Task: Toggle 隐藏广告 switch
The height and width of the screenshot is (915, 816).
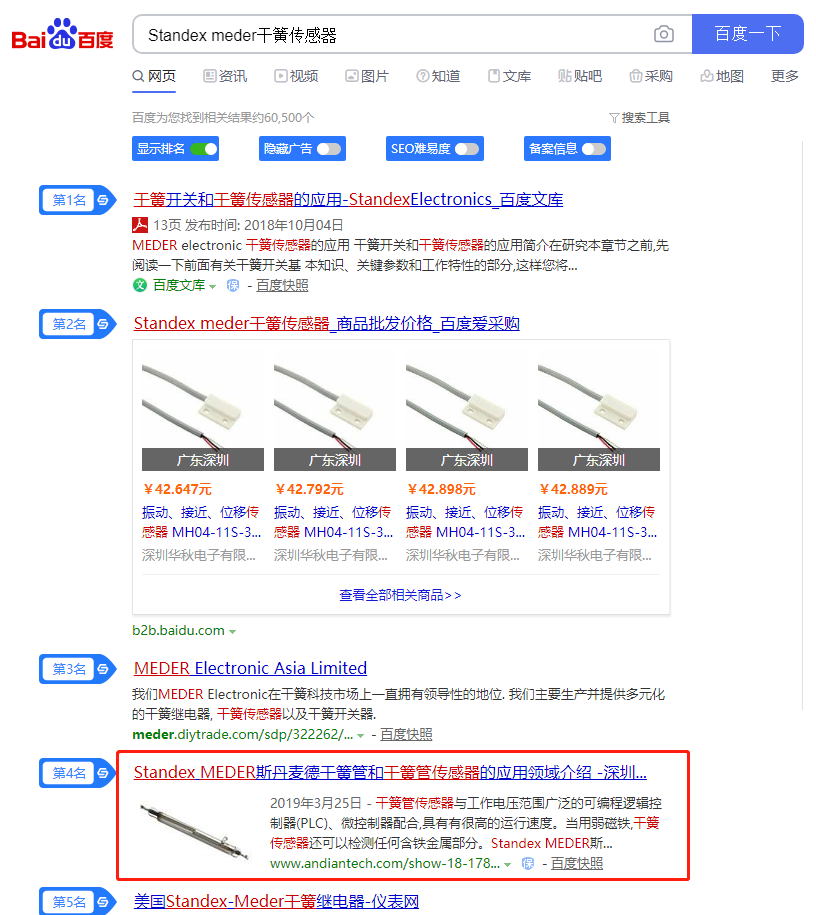Action: (x=329, y=149)
